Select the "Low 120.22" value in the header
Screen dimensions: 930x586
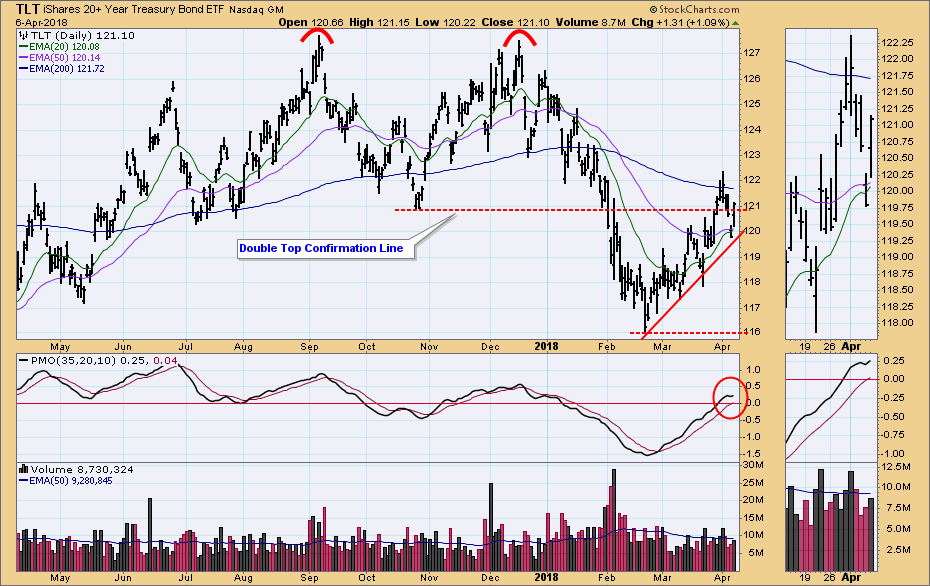coord(445,23)
